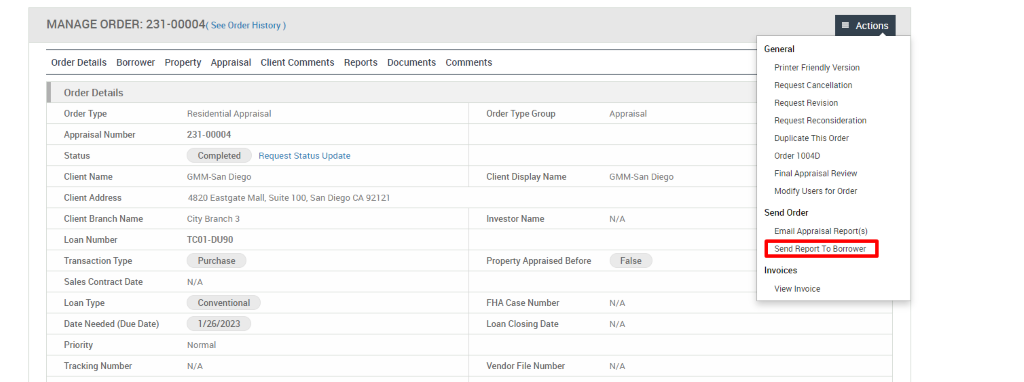Click the Conventional loan type badge
Image resolution: width=1024 pixels, height=382 pixels.
coord(223,303)
